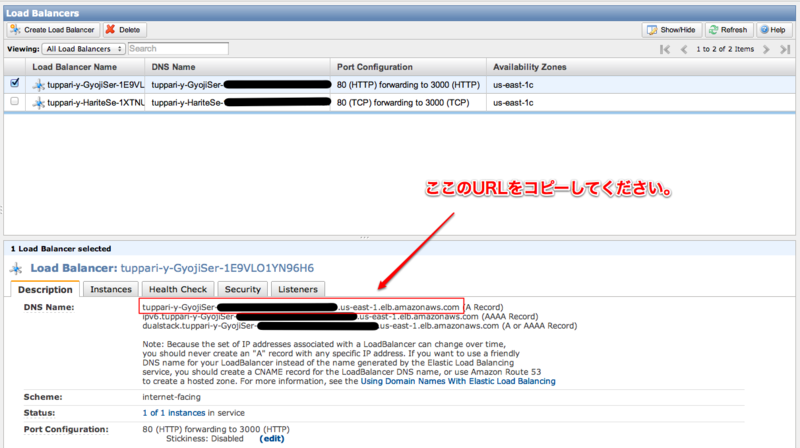Click us-east-1c zone in GyojiSer row
The image size is (800, 448).
[x=513, y=85]
